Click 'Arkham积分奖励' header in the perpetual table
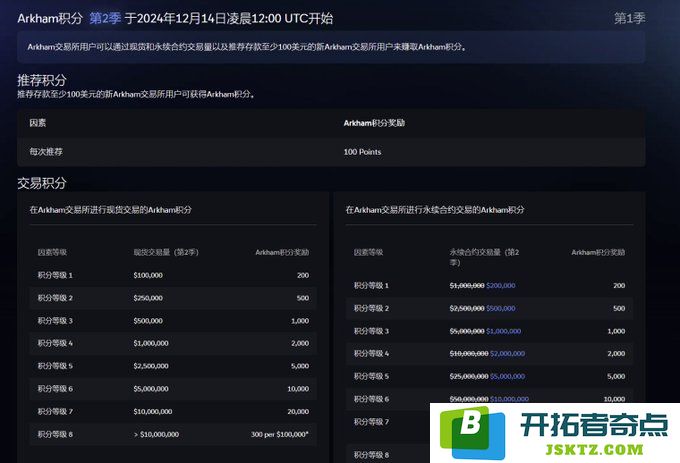 598,252
